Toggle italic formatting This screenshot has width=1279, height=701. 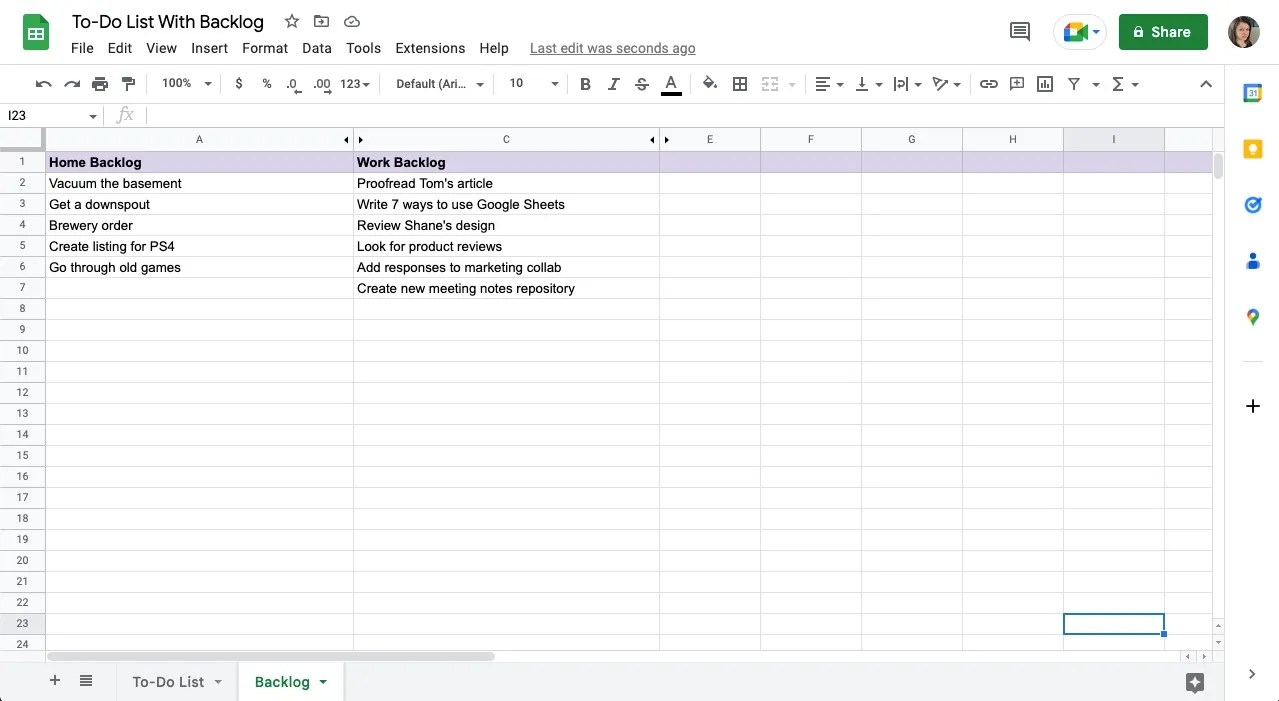(x=613, y=84)
